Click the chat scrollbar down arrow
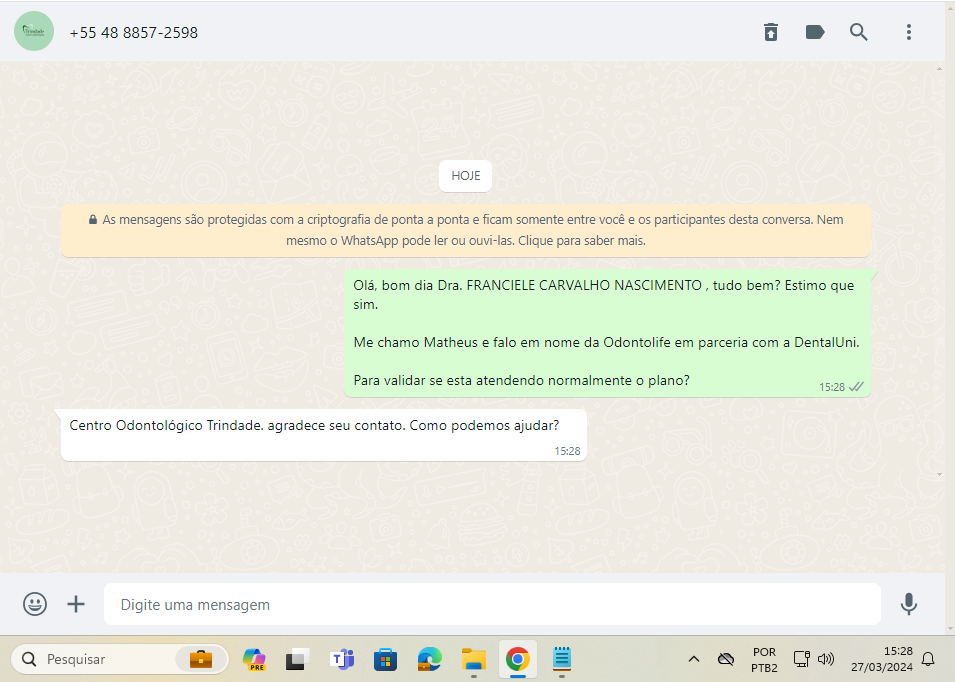This screenshot has height=682, width=955. pyautogui.click(x=939, y=474)
